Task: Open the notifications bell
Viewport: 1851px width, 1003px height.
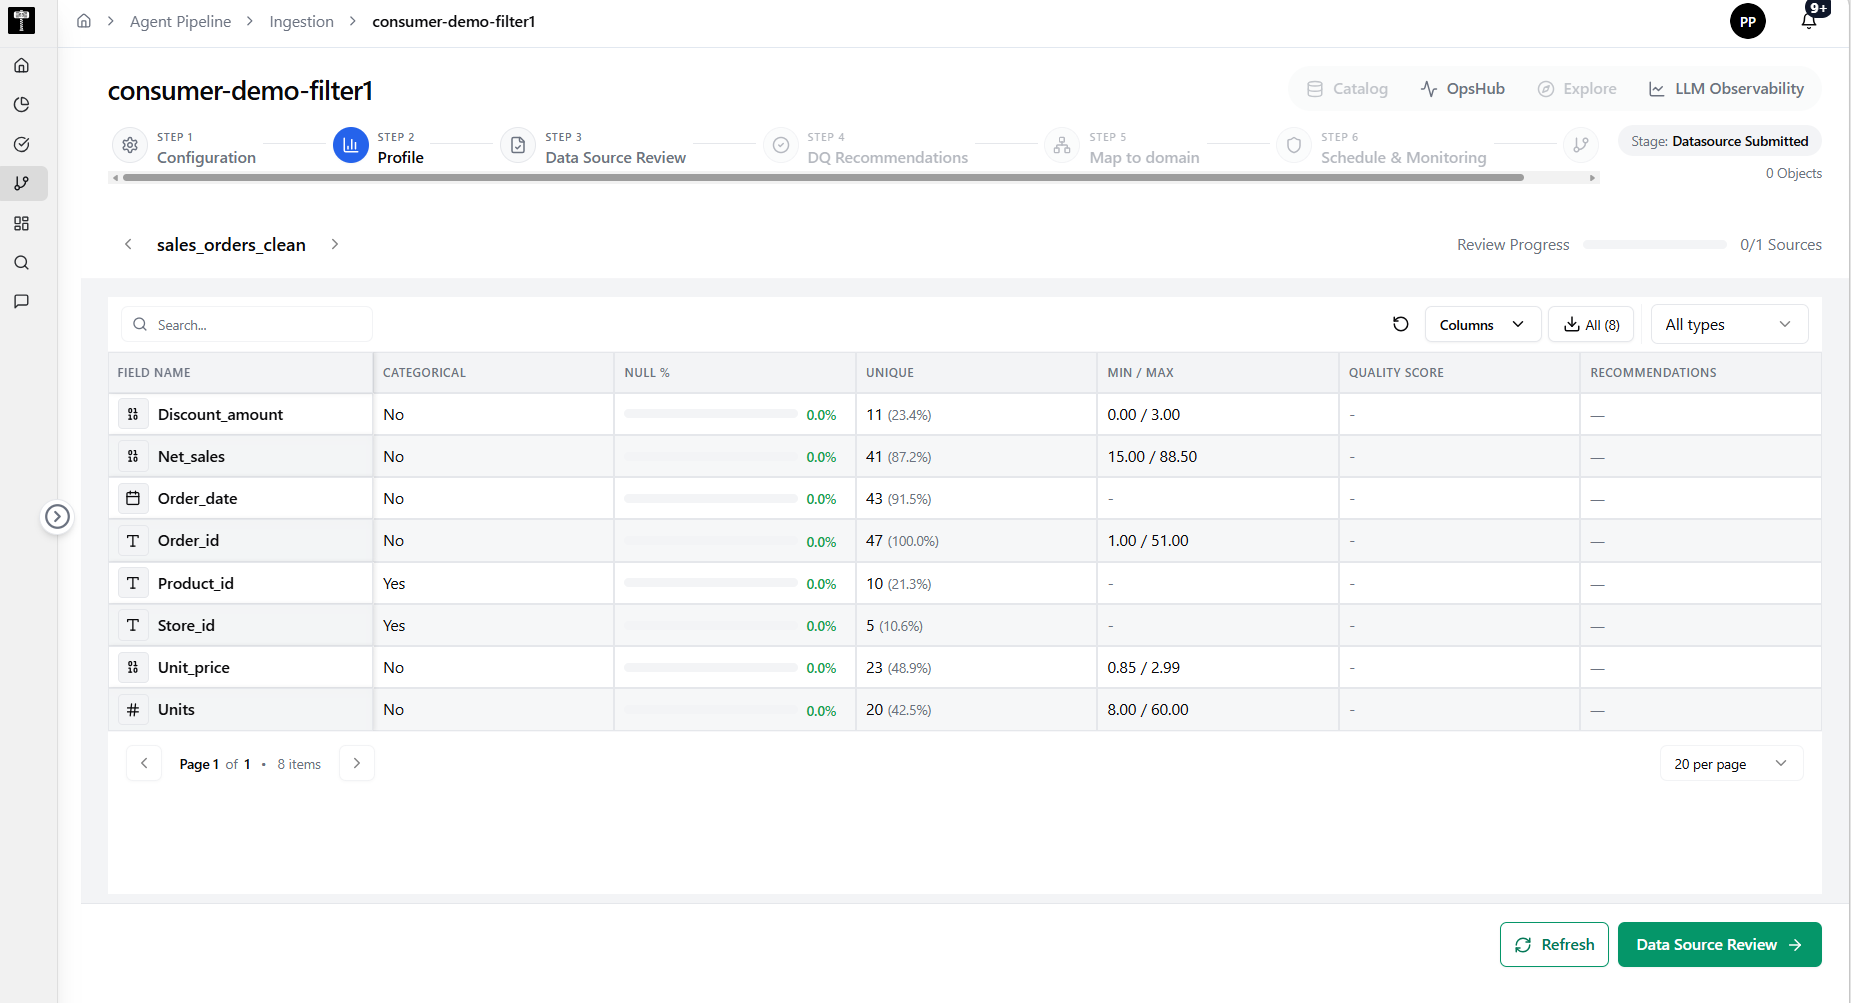Action: [x=1809, y=20]
